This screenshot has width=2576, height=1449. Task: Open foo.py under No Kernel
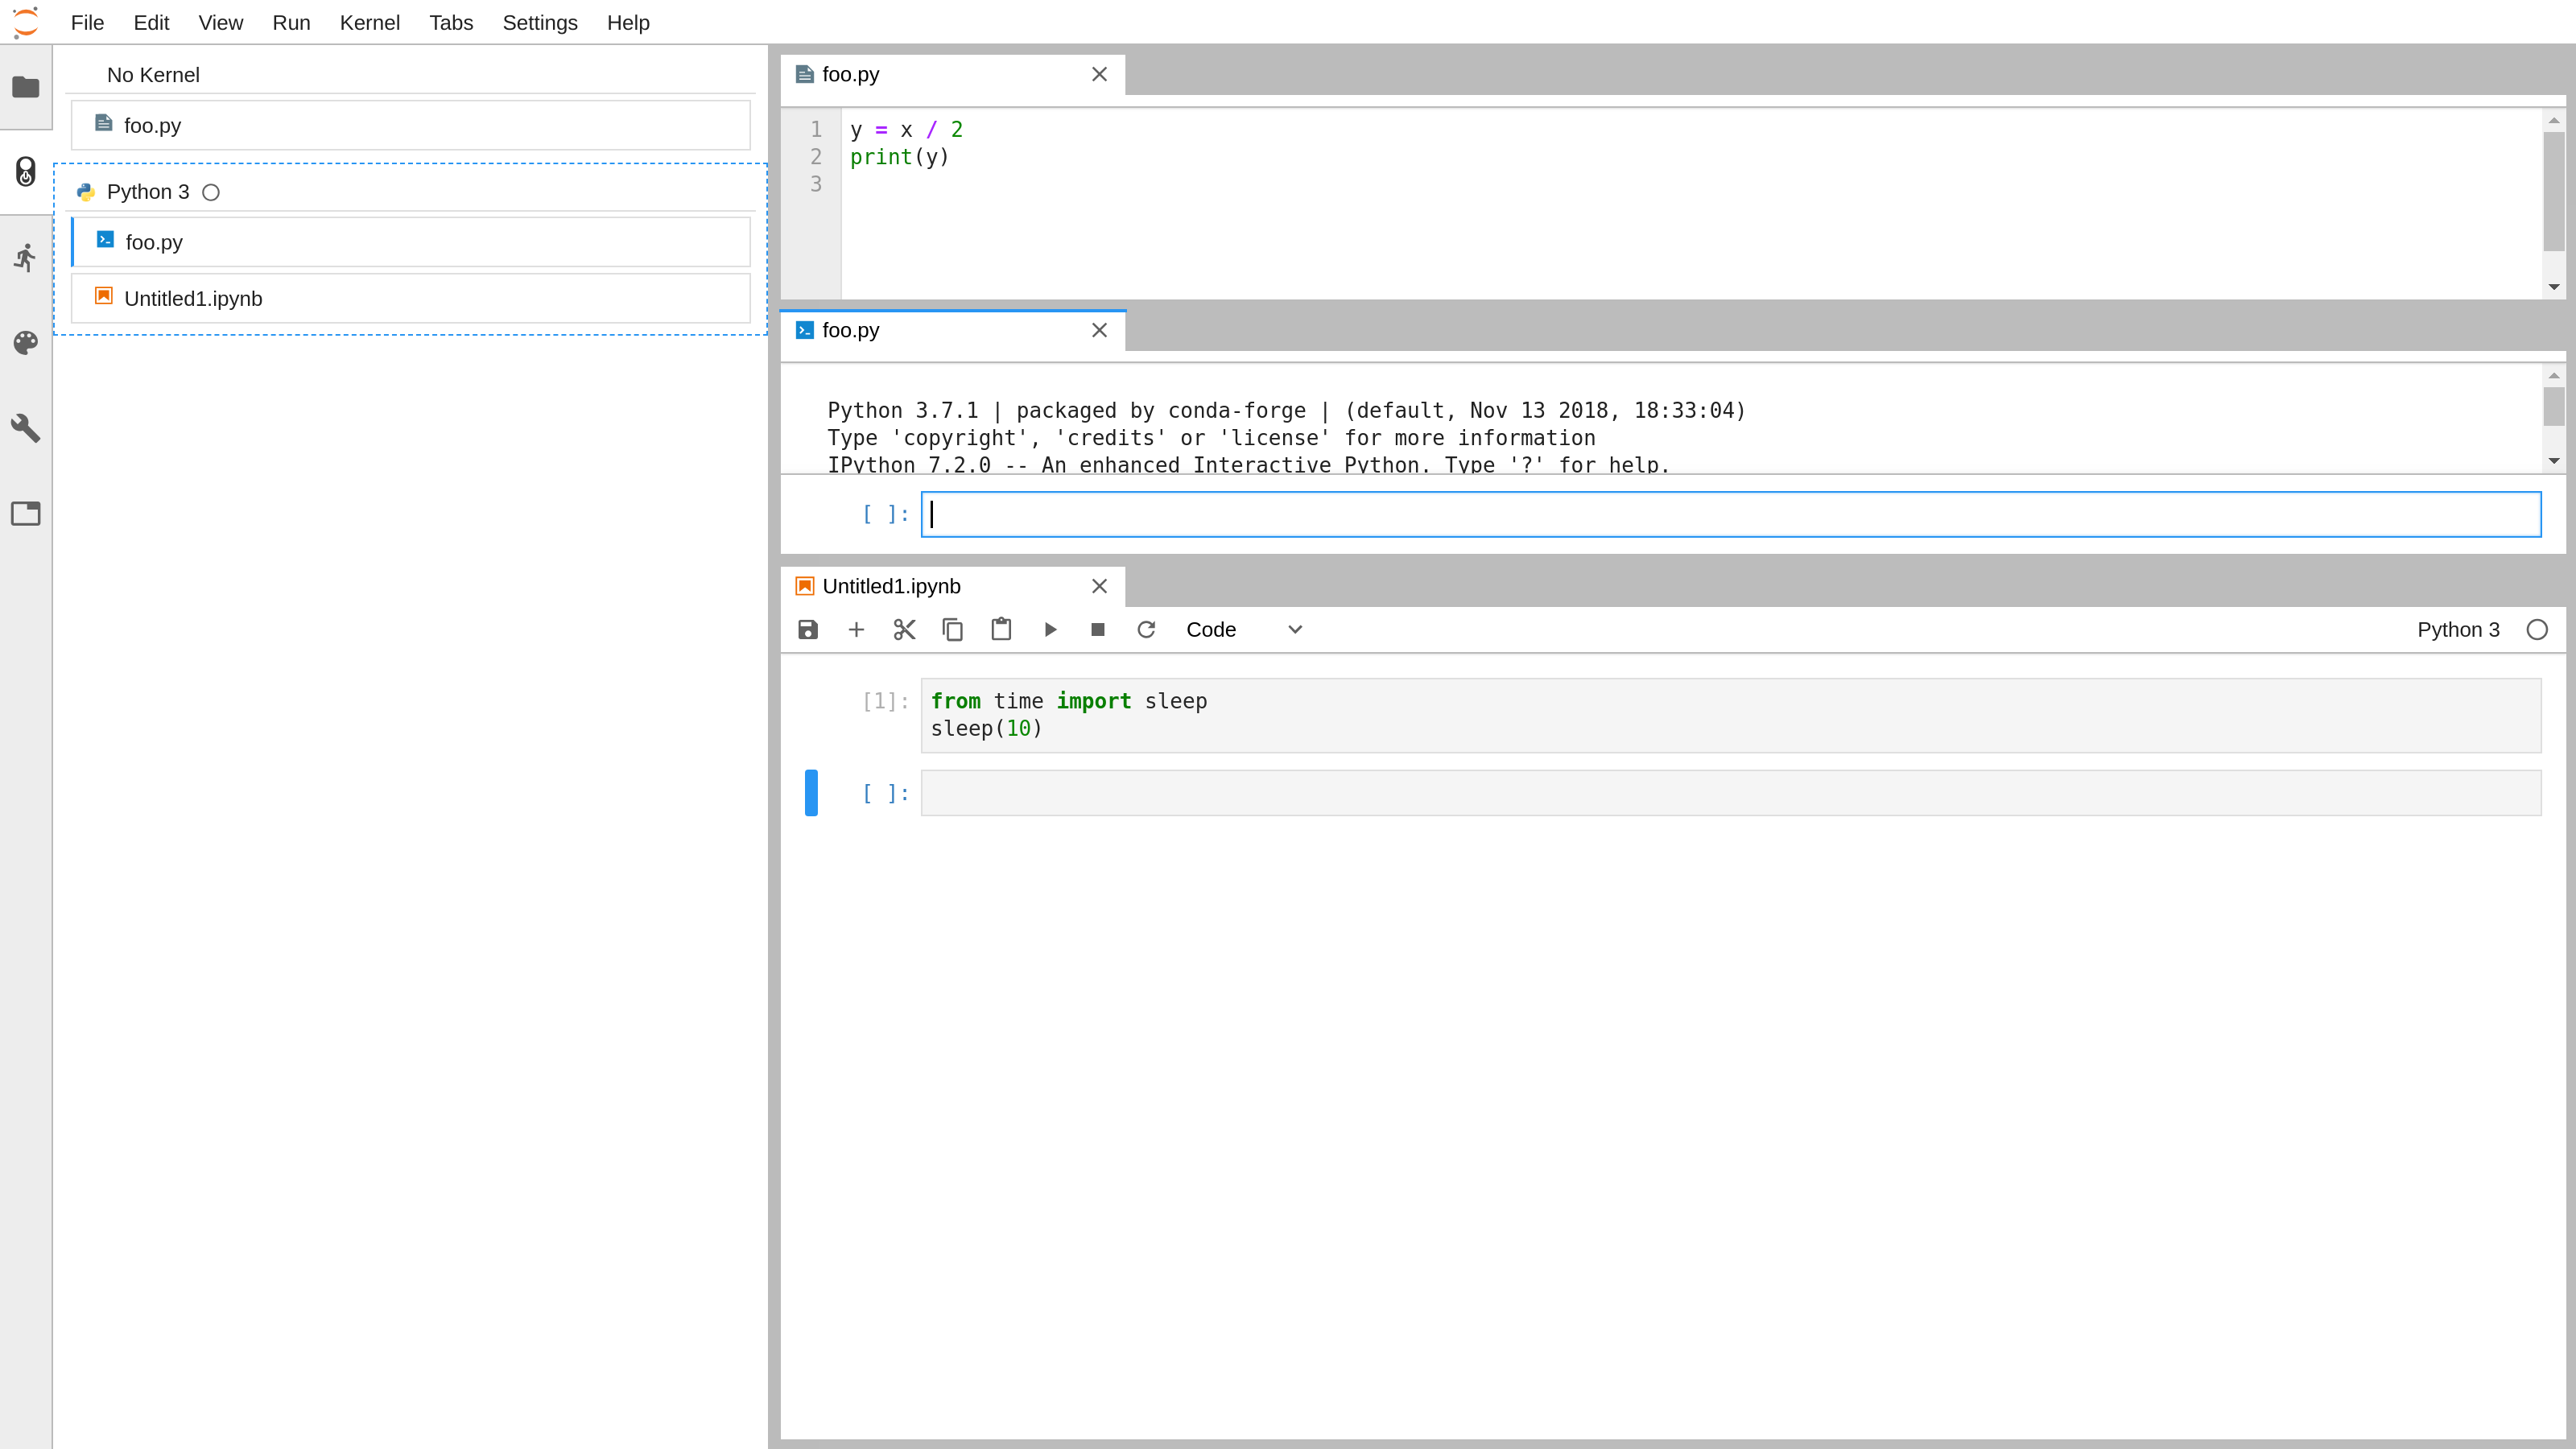(x=153, y=125)
